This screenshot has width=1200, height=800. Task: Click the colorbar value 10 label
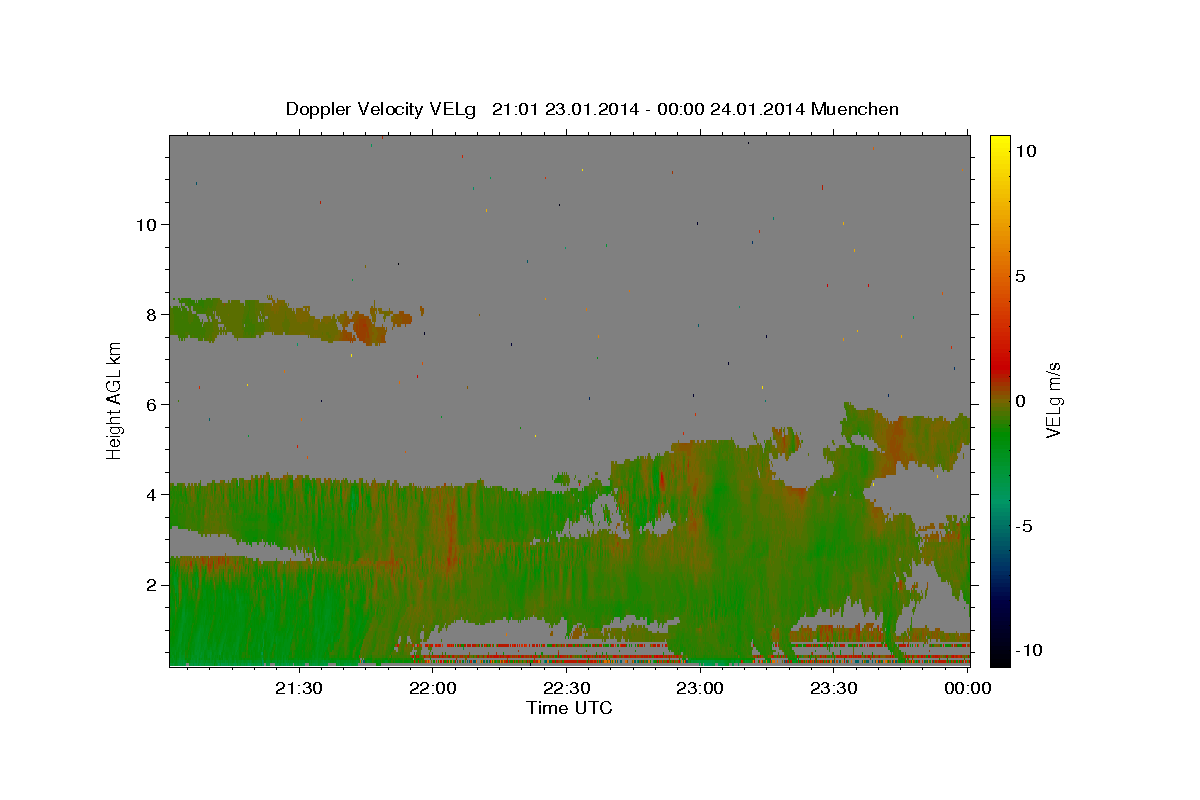tap(1025, 150)
